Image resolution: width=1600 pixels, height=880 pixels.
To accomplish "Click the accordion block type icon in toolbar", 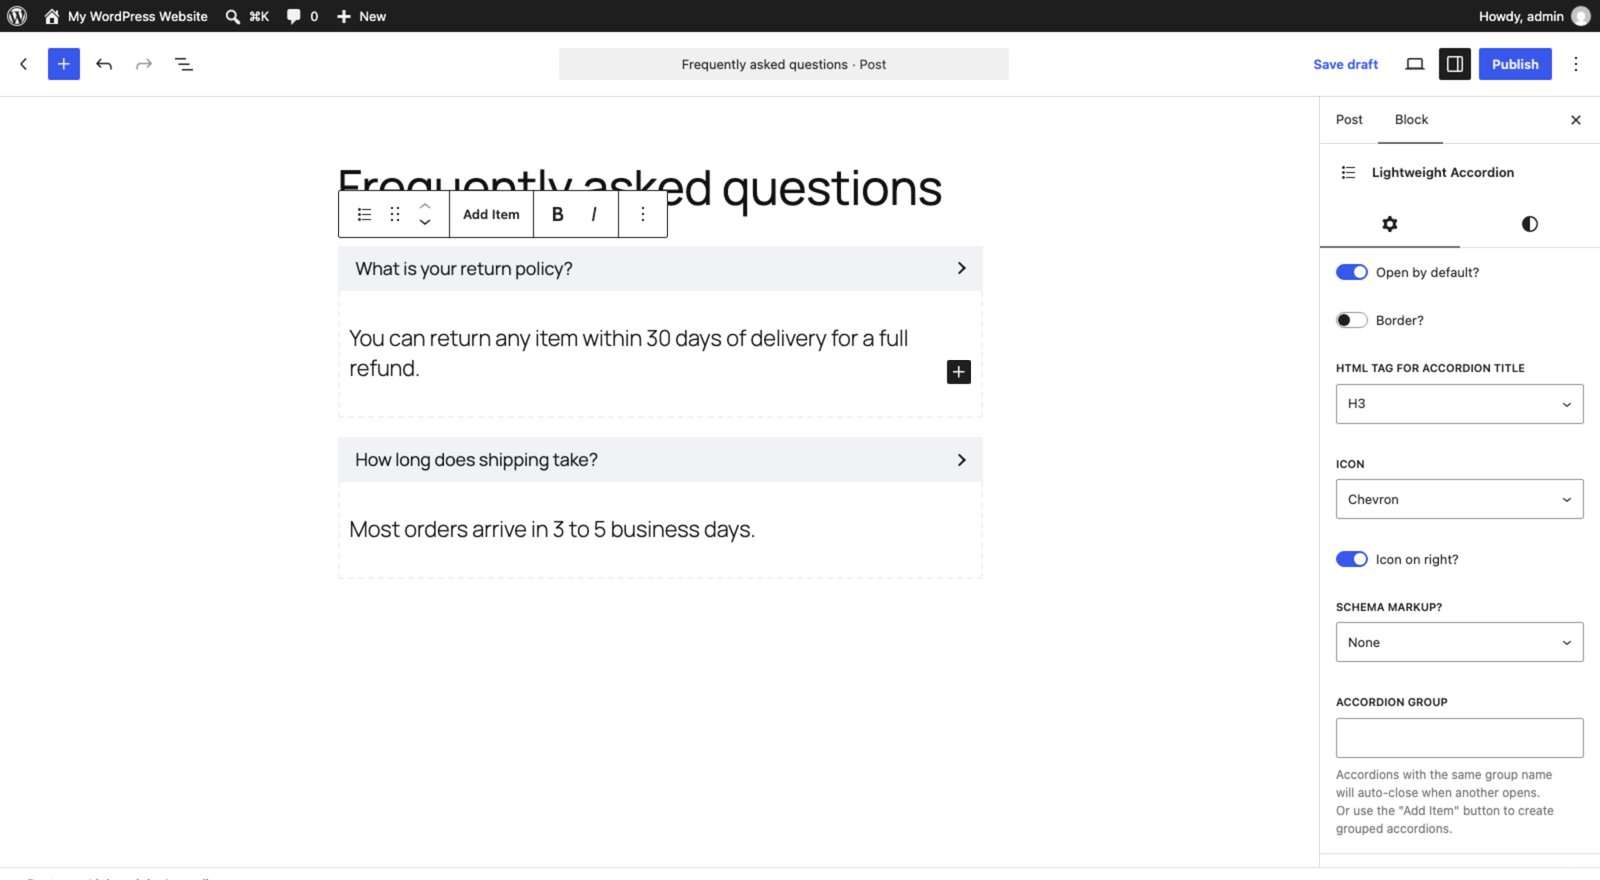I will (365, 214).
